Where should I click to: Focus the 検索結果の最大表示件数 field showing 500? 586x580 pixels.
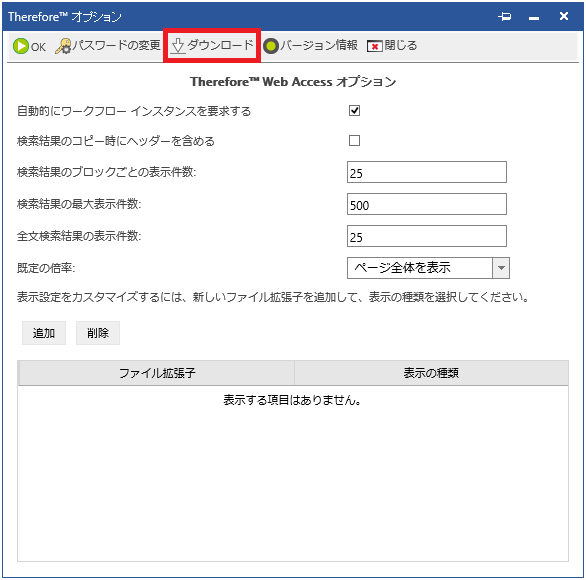tap(427, 204)
